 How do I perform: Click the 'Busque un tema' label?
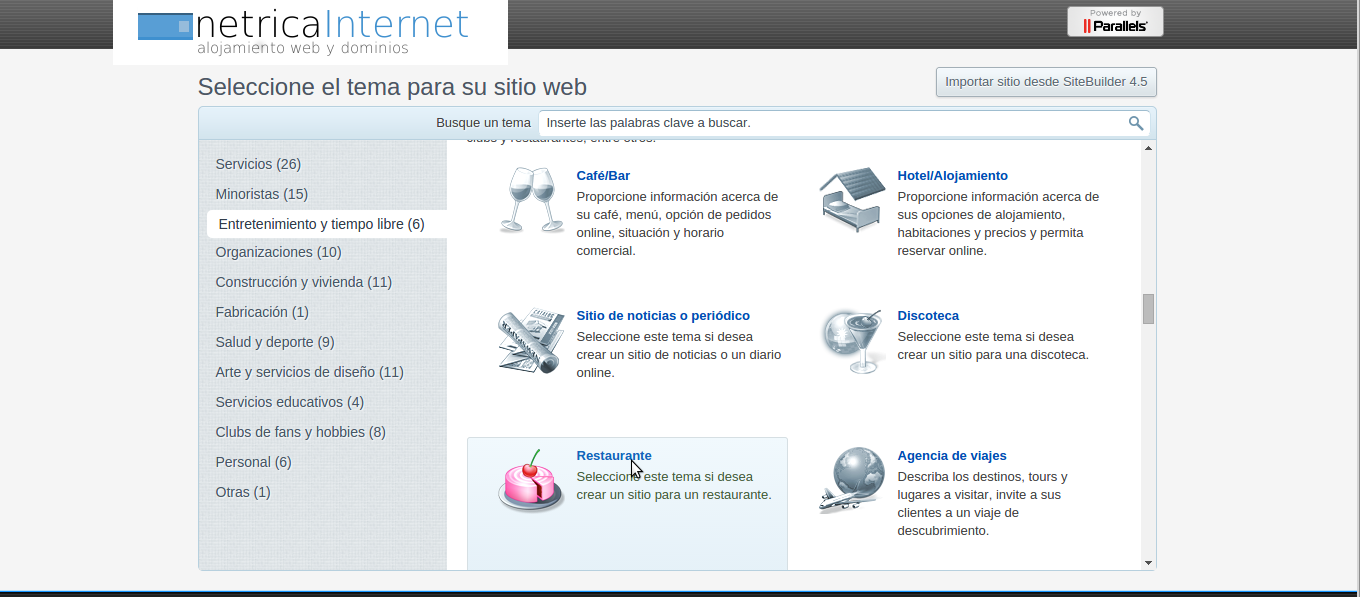tap(483, 123)
